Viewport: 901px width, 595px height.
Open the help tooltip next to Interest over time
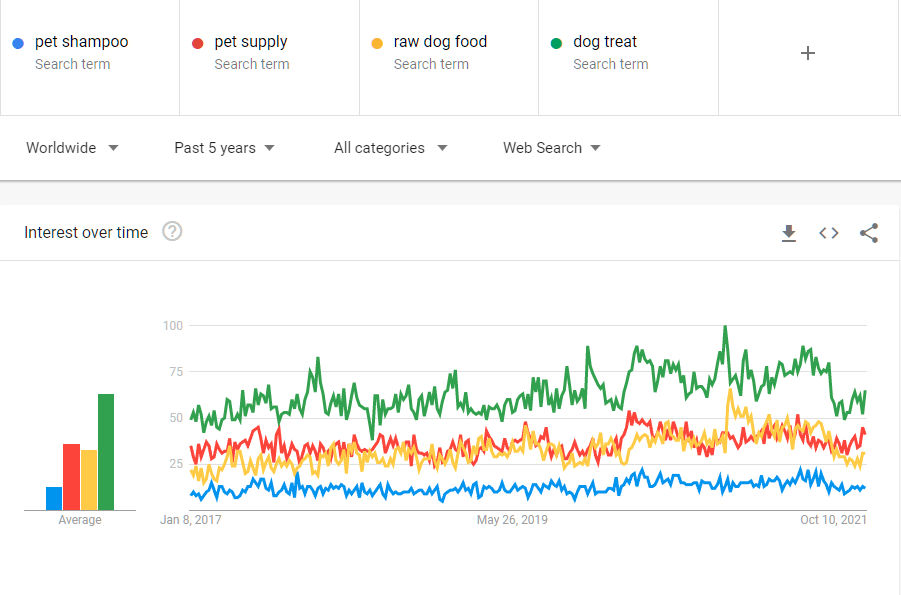(x=171, y=231)
